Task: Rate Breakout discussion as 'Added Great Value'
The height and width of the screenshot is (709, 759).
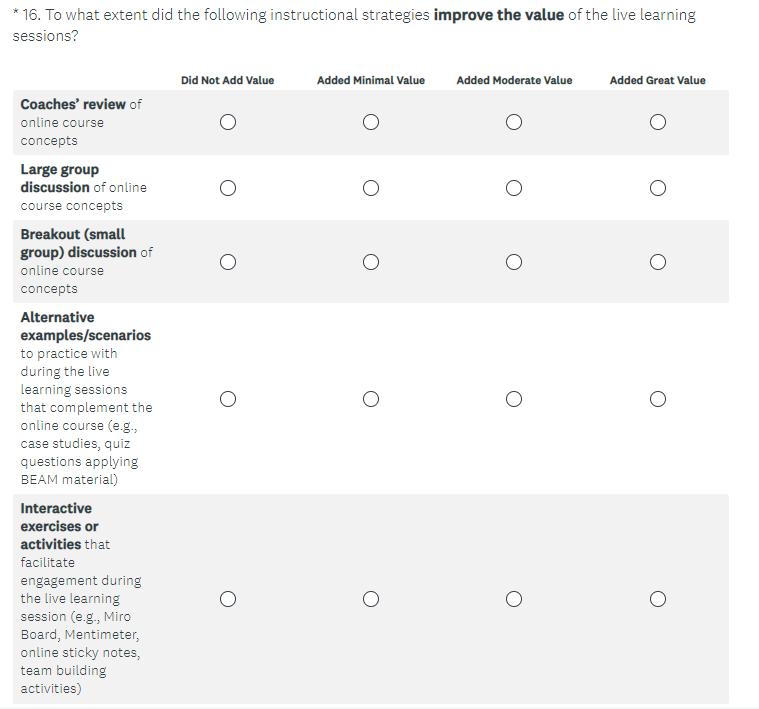Action: point(657,262)
